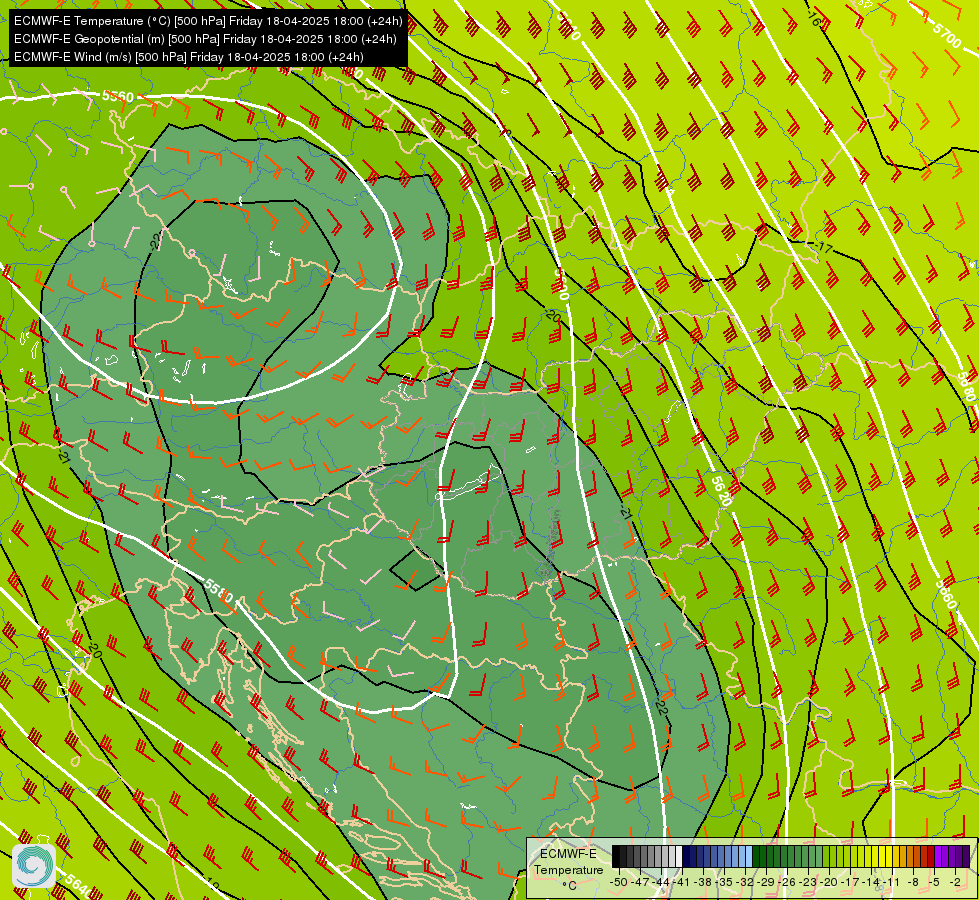Screen dimensions: 979x900
Task: Pick the dark red legend swatch above -5
Action: coord(931,857)
